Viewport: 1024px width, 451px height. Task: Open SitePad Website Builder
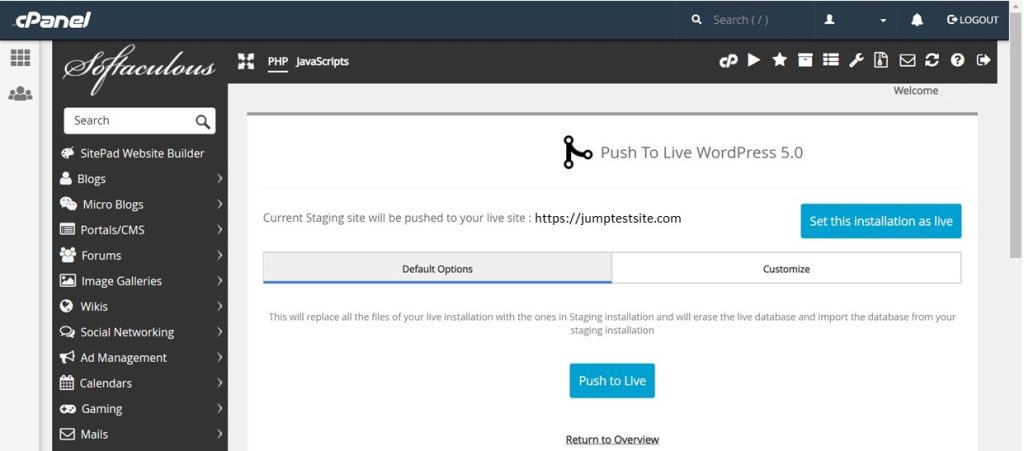coord(142,153)
